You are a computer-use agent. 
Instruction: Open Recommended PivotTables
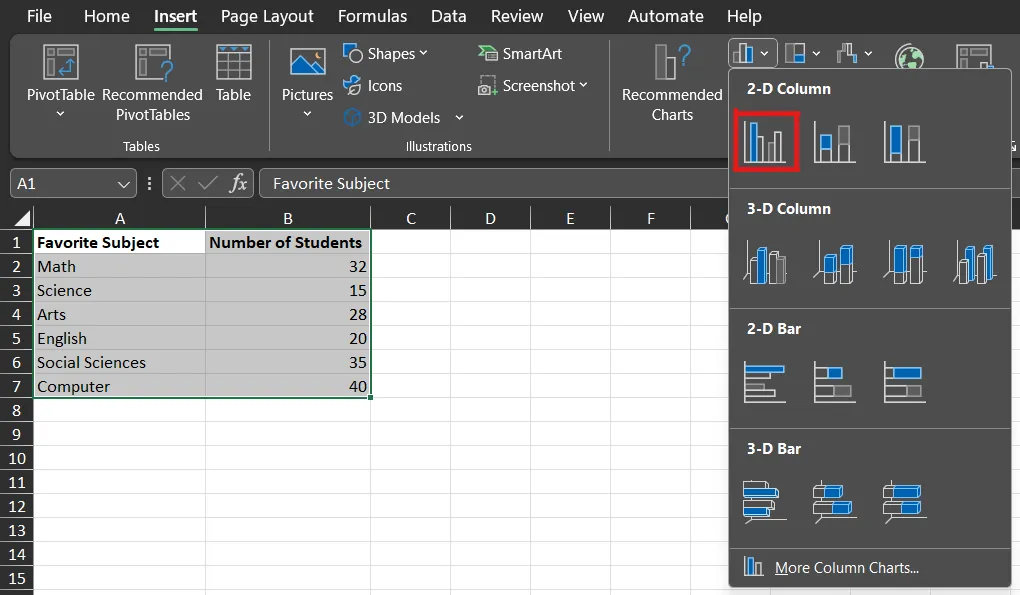[153, 83]
